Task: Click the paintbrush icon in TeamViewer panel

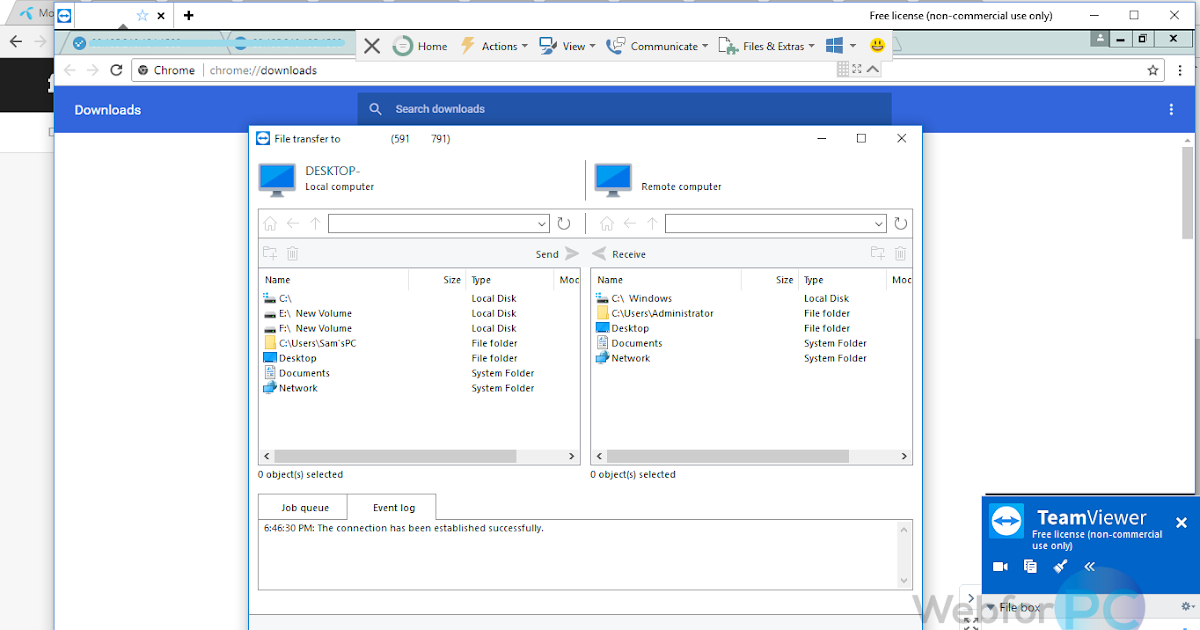Action: click(1060, 567)
